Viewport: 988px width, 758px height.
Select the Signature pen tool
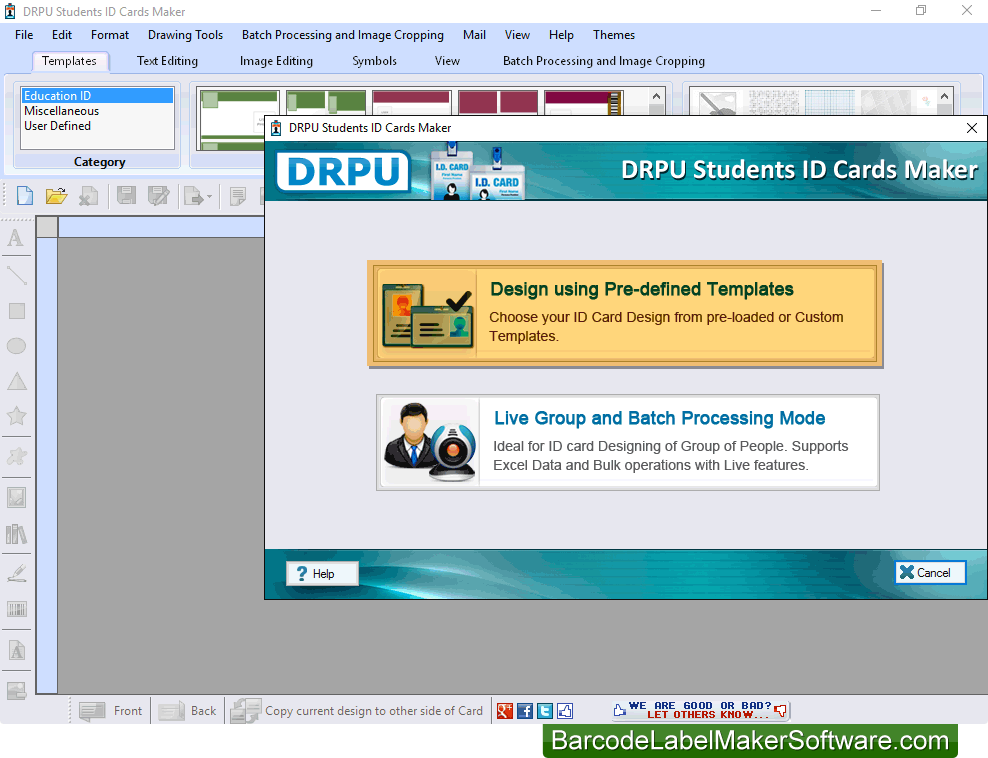tap(16, 573)
